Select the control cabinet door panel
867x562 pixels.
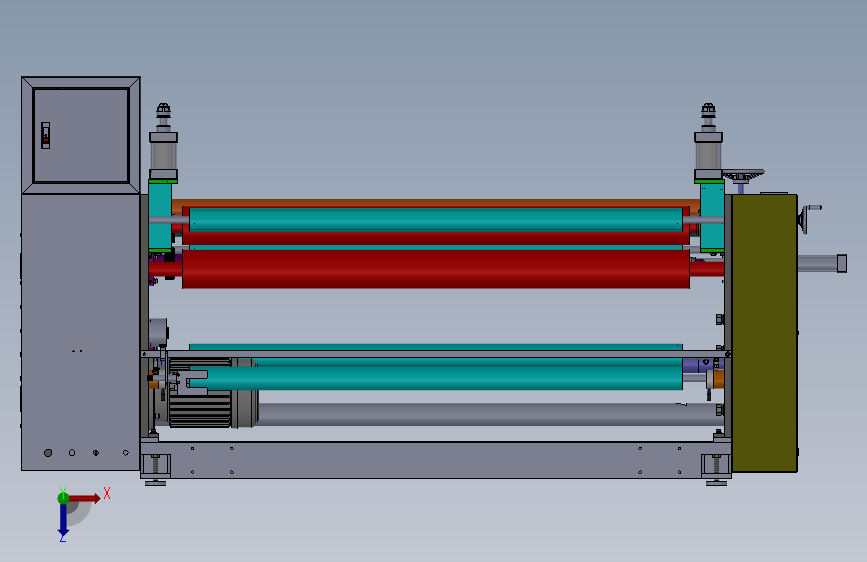81,135
